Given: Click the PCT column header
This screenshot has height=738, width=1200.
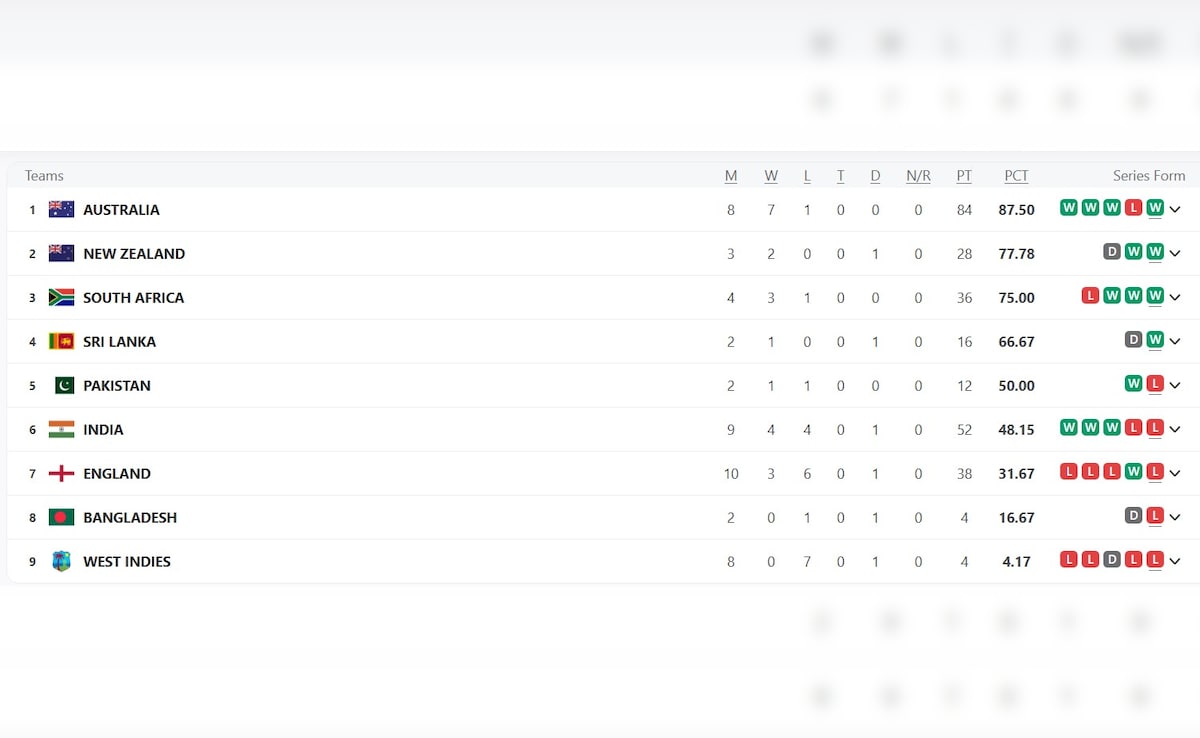Looking at the screenshot, I should (1016, 176).
